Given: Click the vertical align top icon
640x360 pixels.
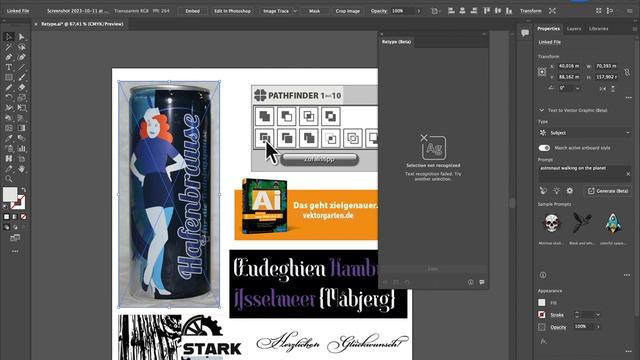Looking at the screenshot, I should tap(487, 11).
